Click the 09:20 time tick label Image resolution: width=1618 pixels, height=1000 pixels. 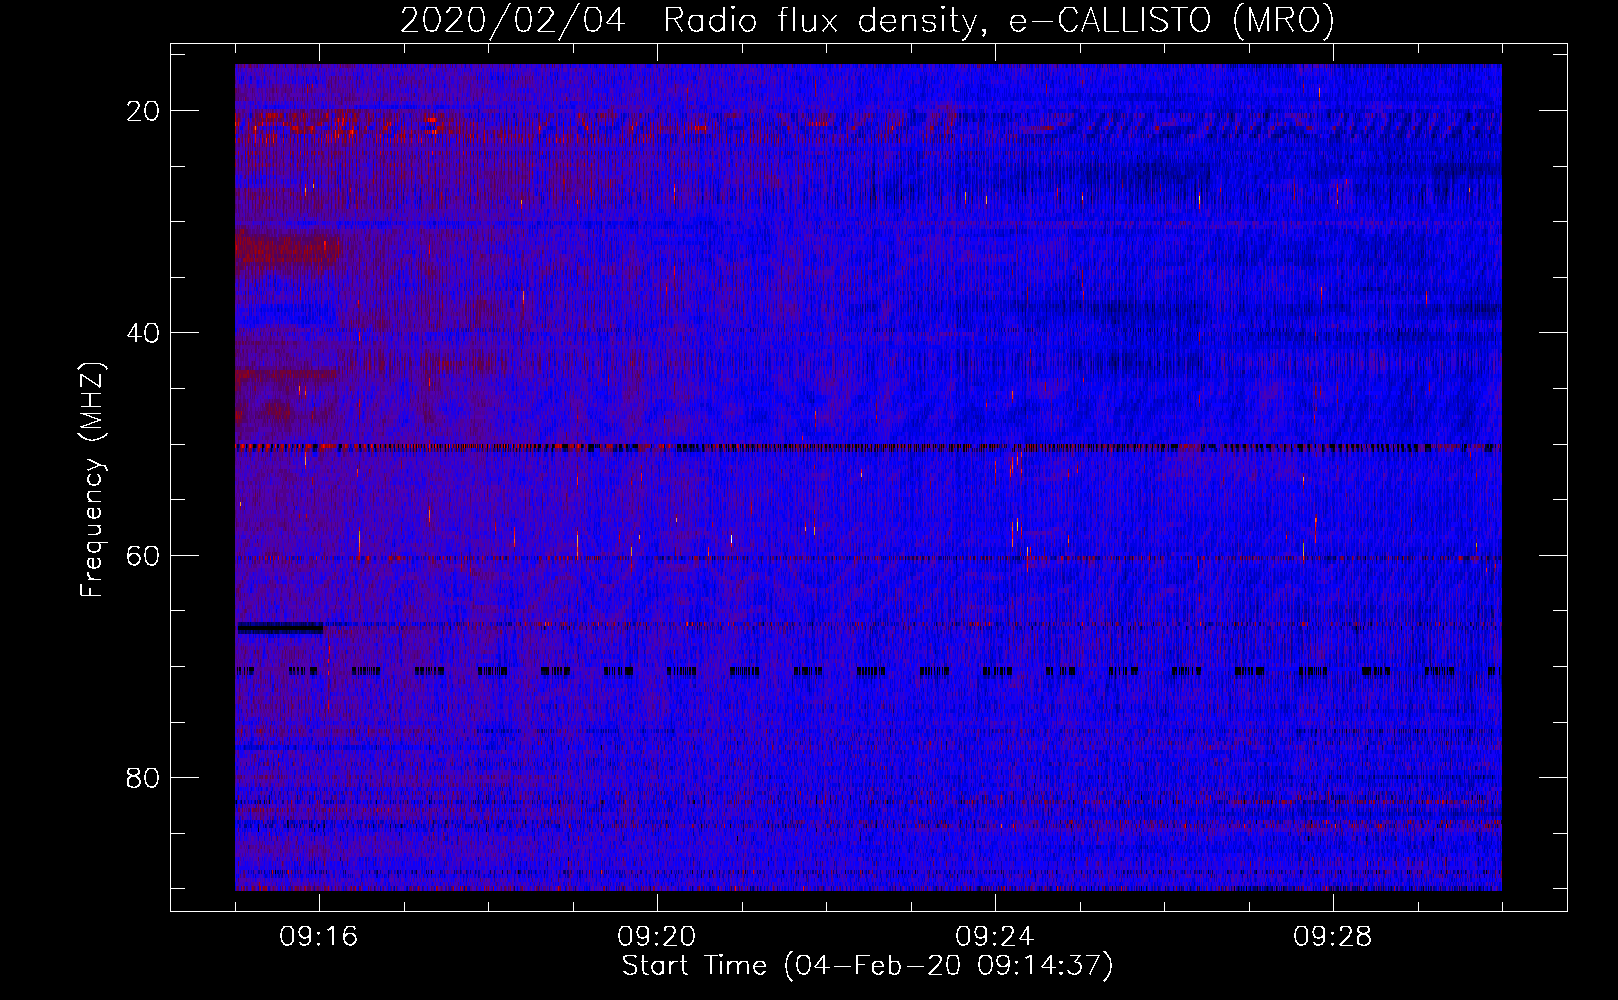tap(657, 937)
